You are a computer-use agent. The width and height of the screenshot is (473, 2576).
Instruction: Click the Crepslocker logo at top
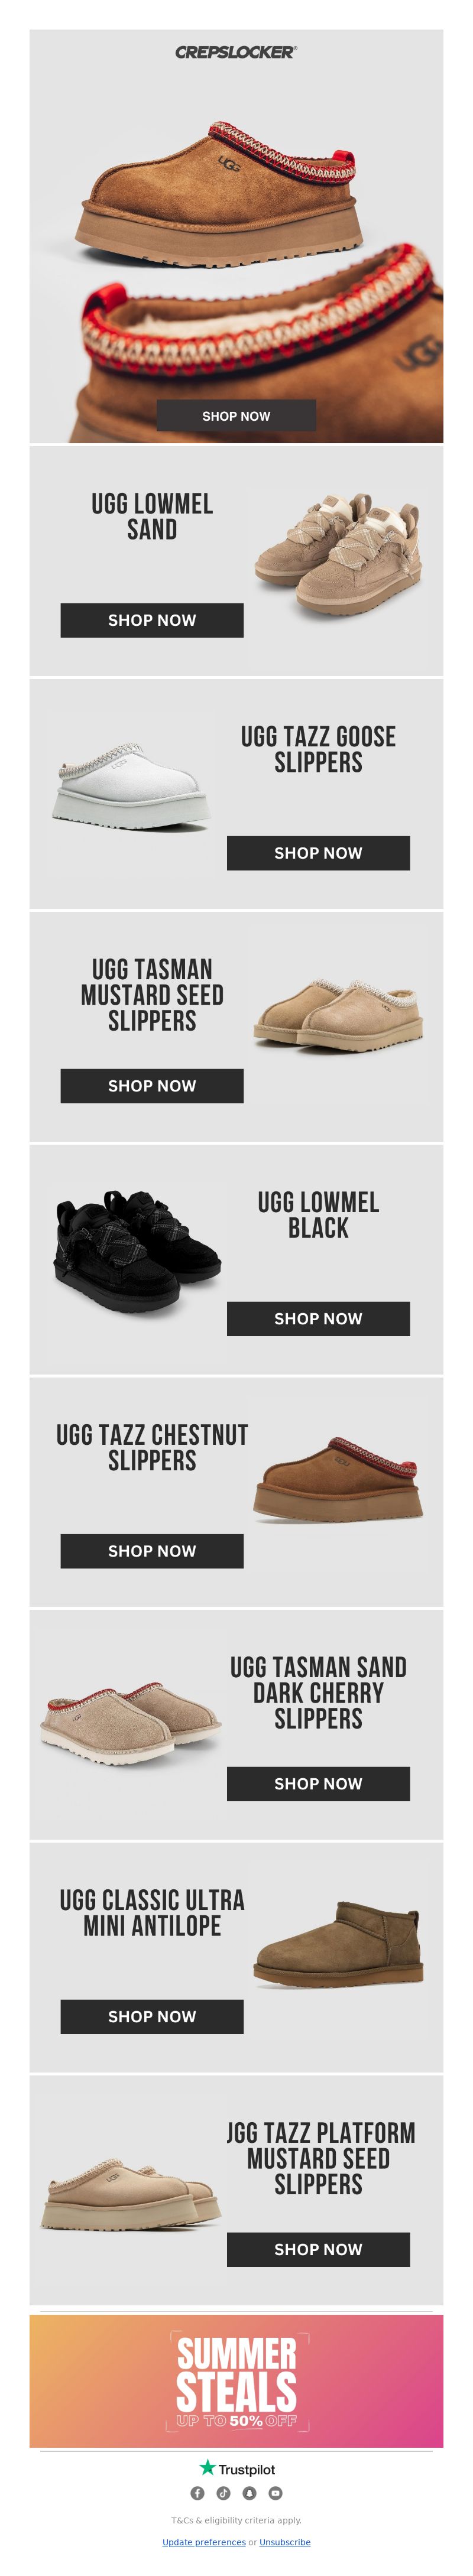(236, 52)
